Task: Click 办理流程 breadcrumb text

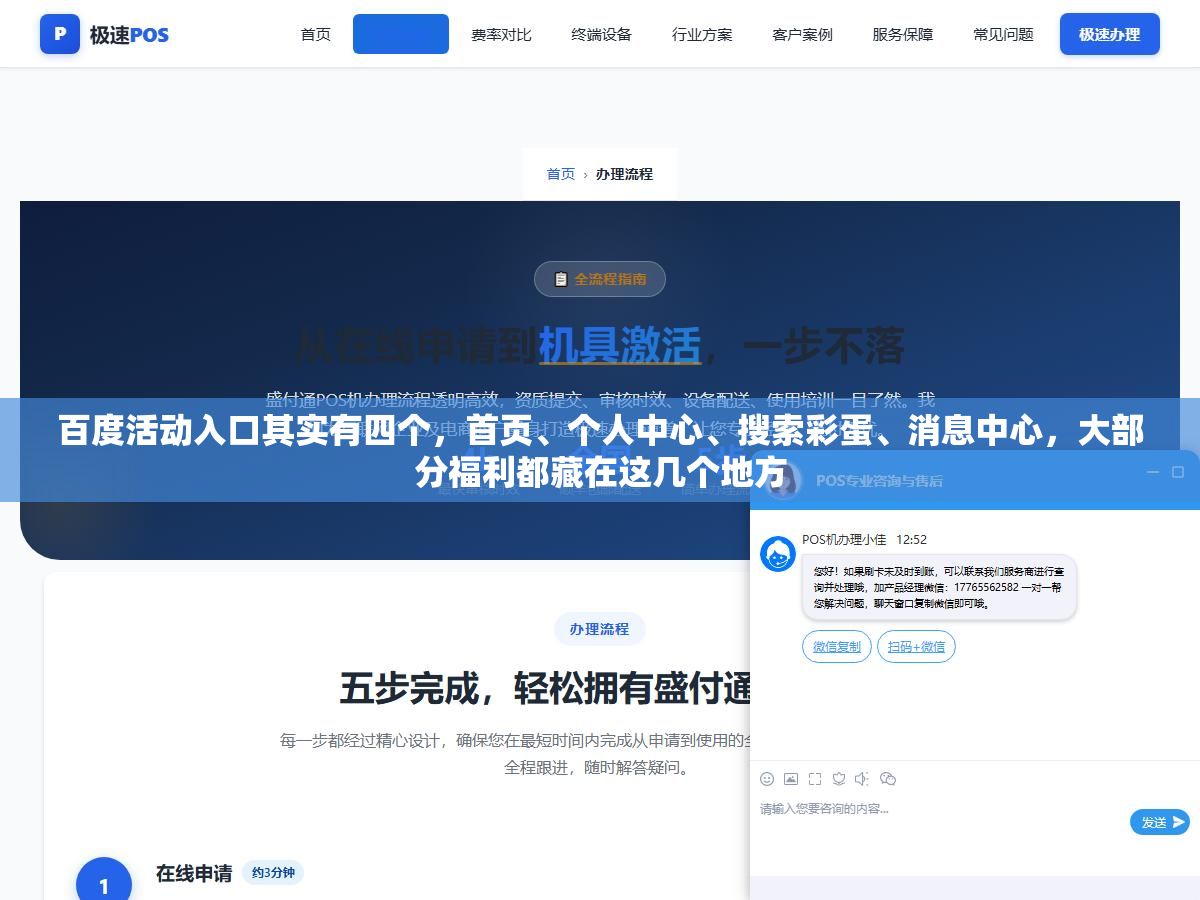Action: [x=624, y=174]
